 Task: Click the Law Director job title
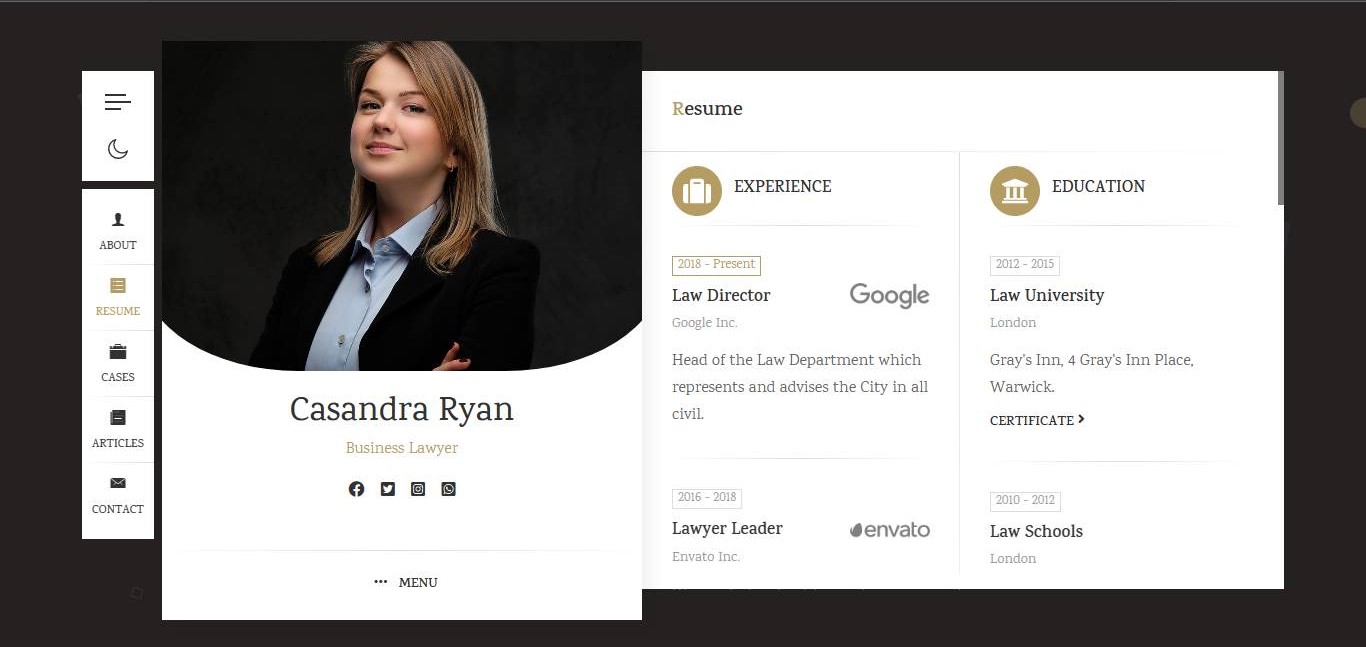click(x=721, y=295)
